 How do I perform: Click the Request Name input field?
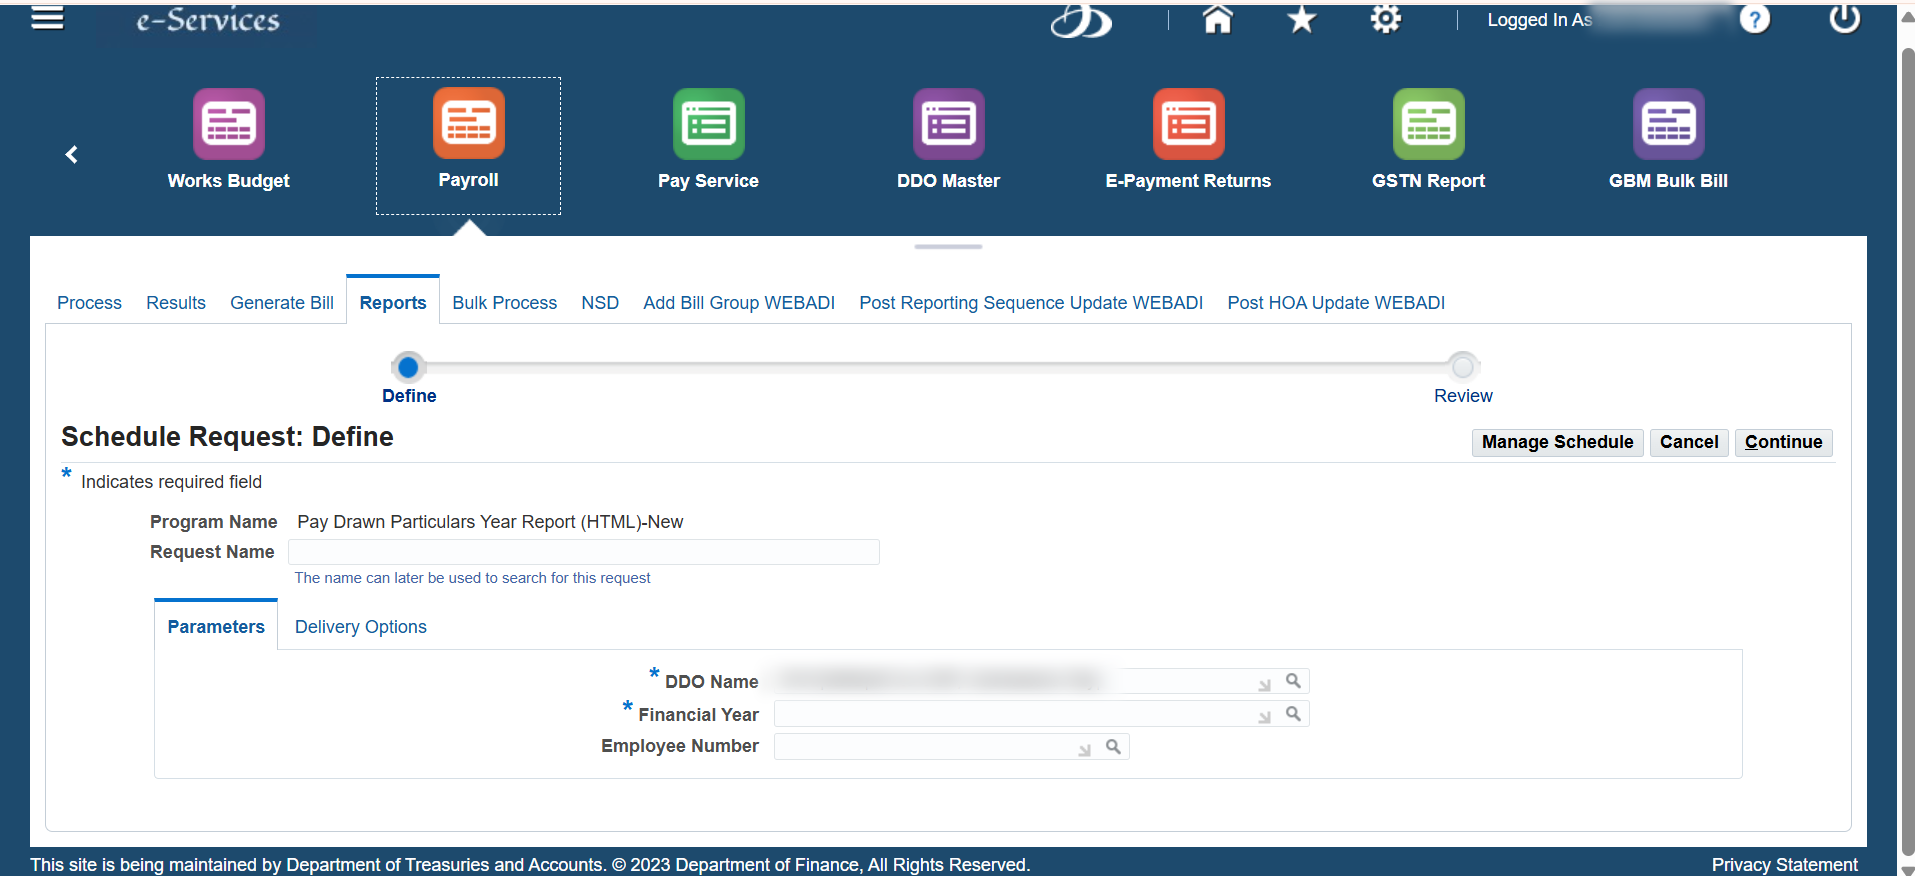(584, 552)
